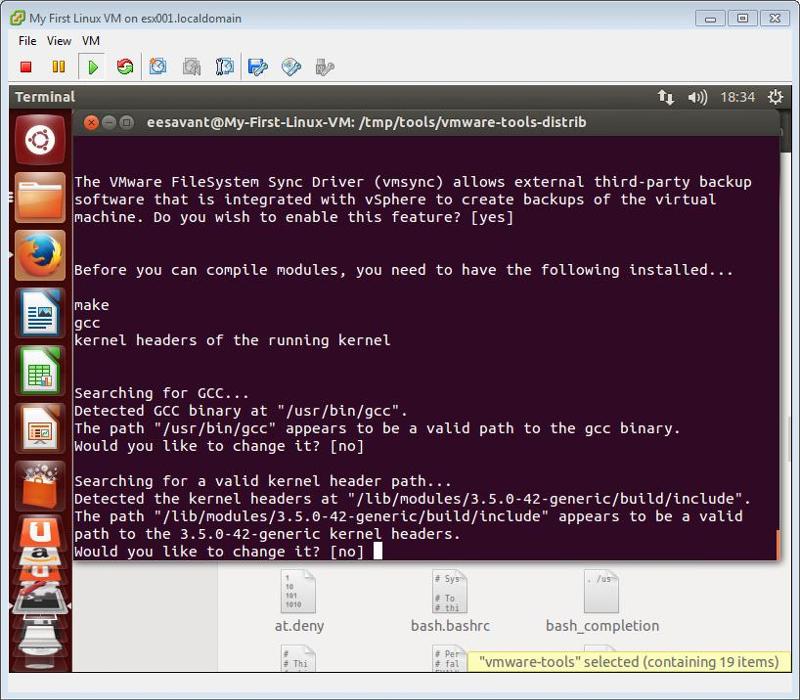Screen dimensions: 800x700
Task: Click the CD/DVD drive connection icon
Action: [x=291, y=67]
